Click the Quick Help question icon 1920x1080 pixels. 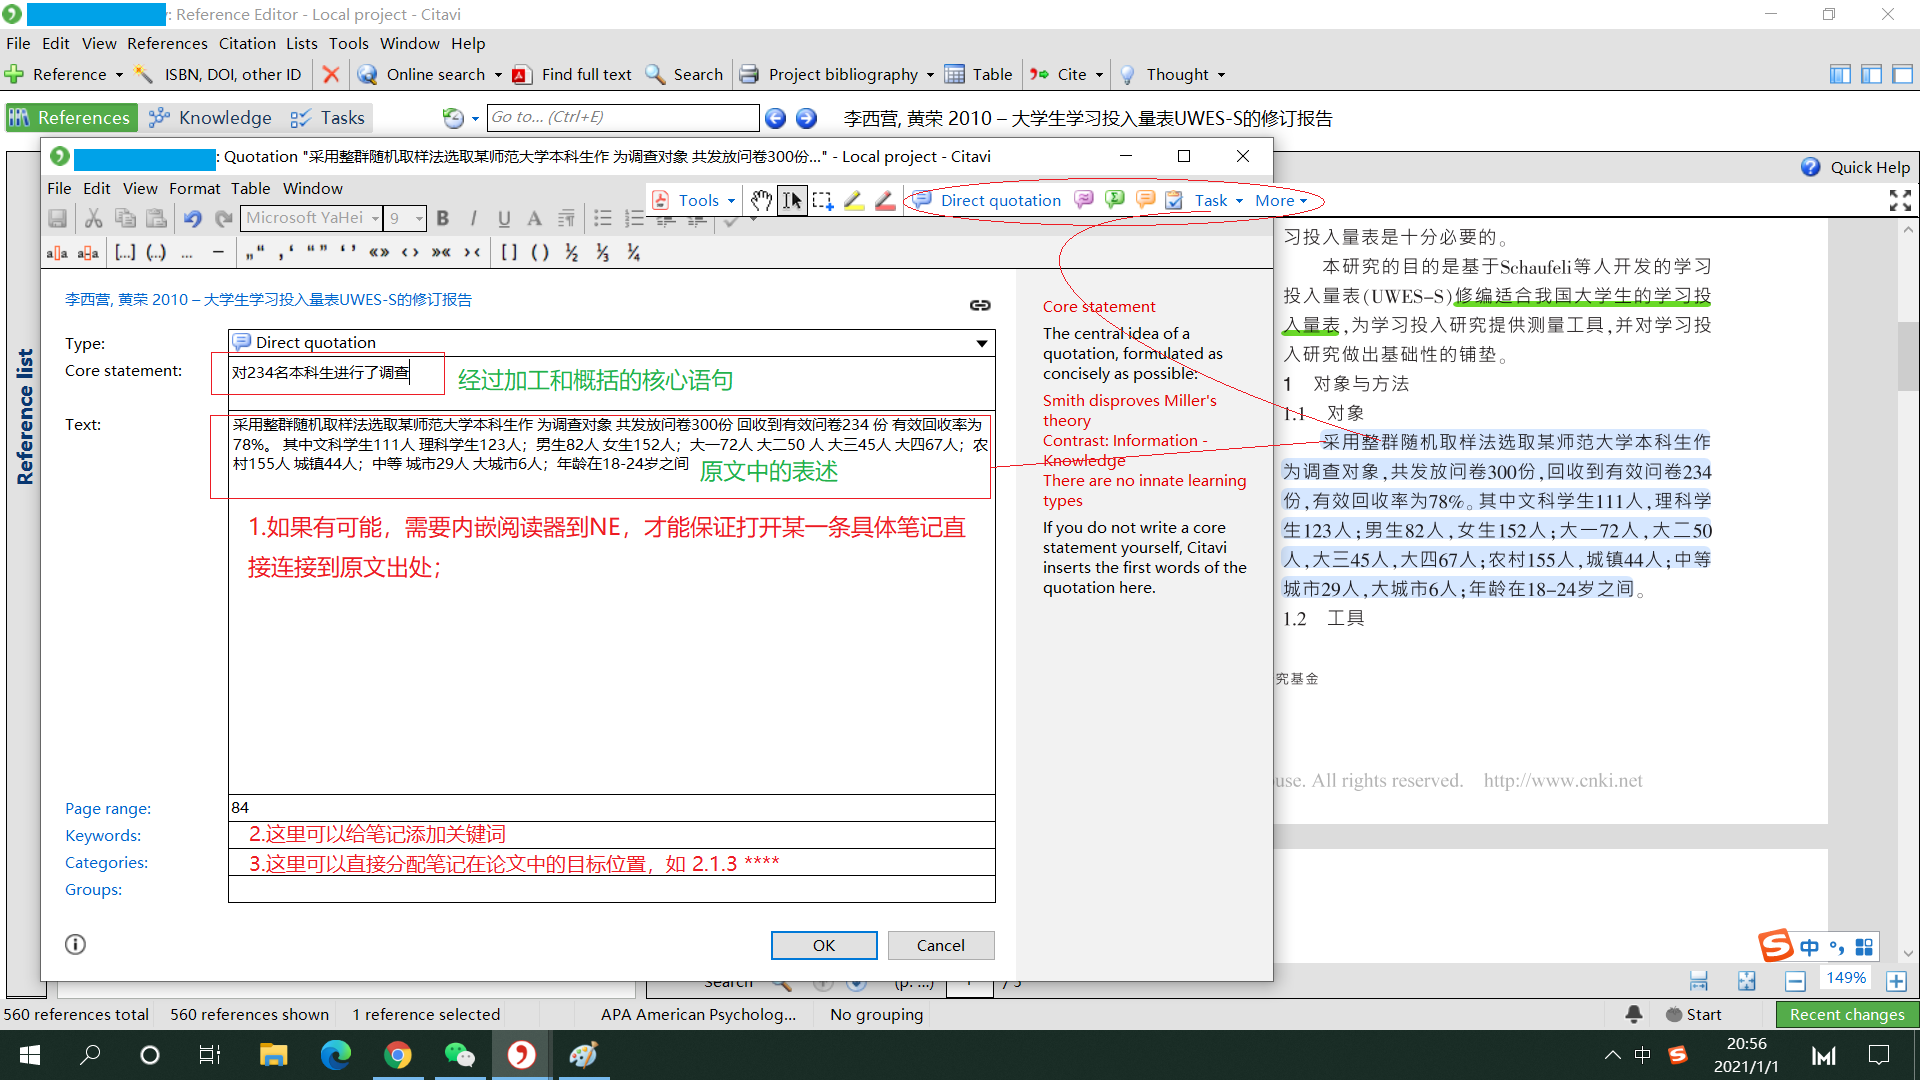coord(1811,167)
